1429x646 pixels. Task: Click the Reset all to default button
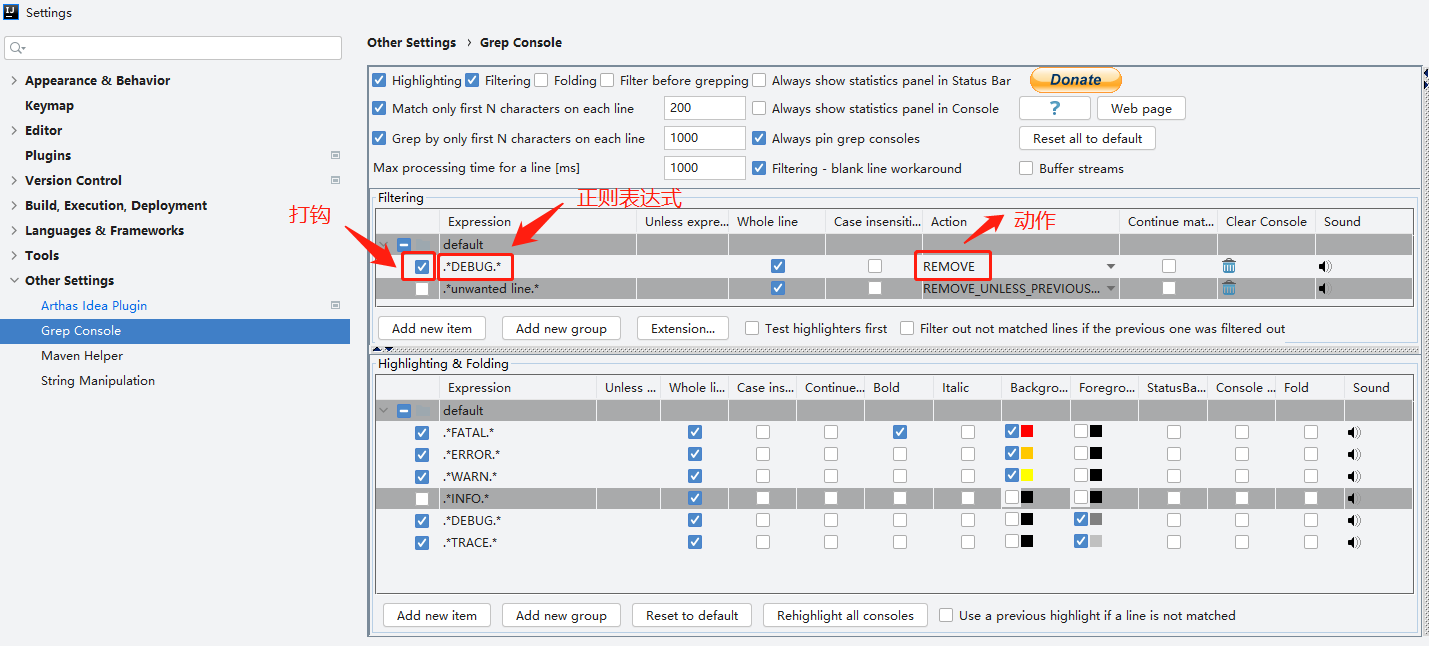coord(1087,138)
